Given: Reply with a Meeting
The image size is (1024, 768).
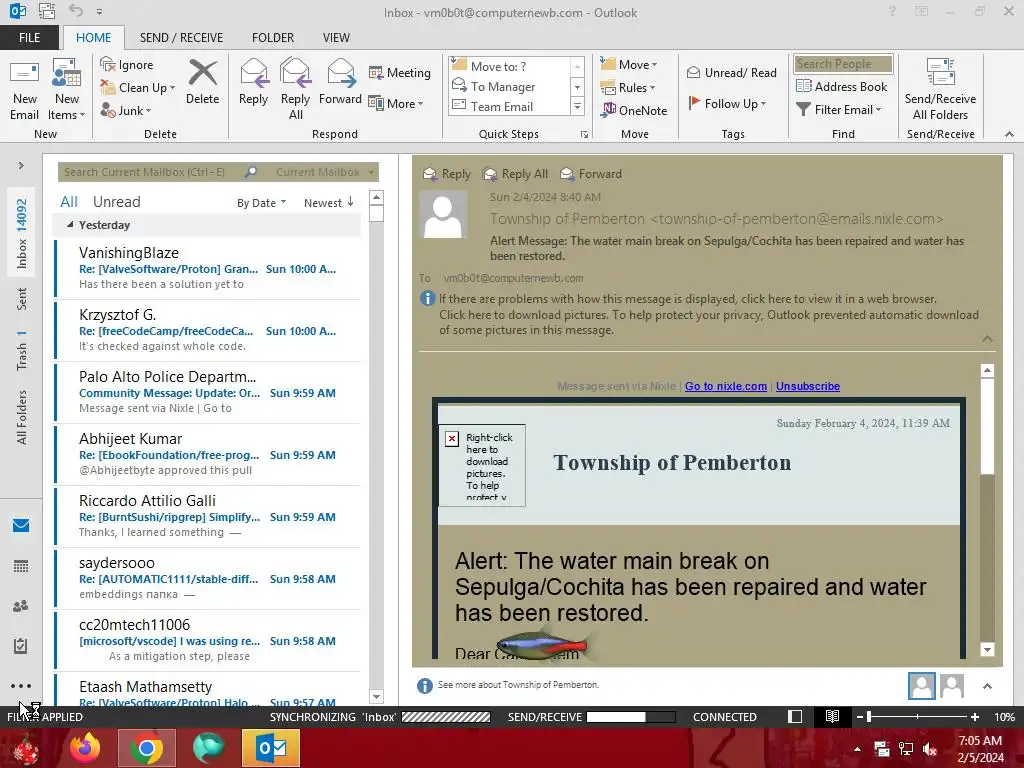Looking at the screenshot, I should (x=400, y=72).
